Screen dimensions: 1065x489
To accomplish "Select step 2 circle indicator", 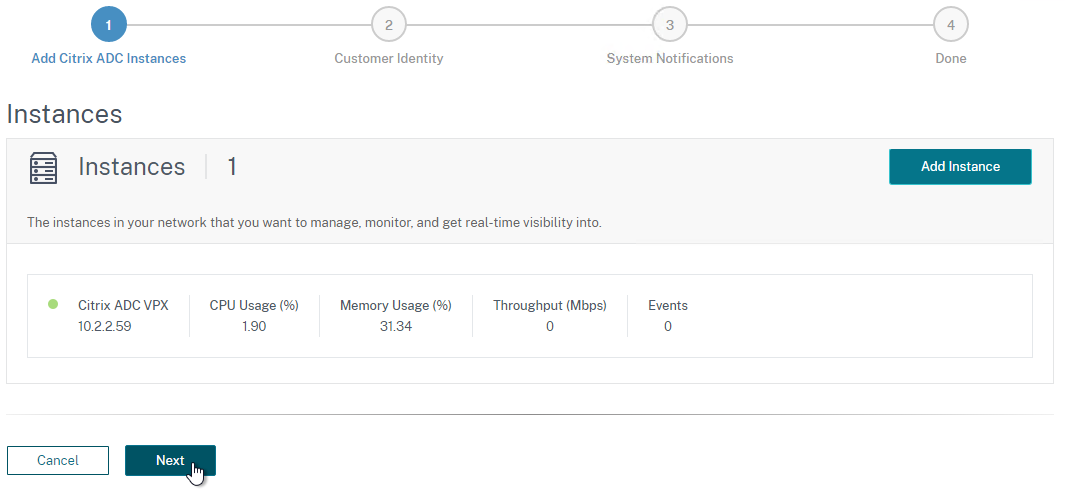I will click(389, 25).
